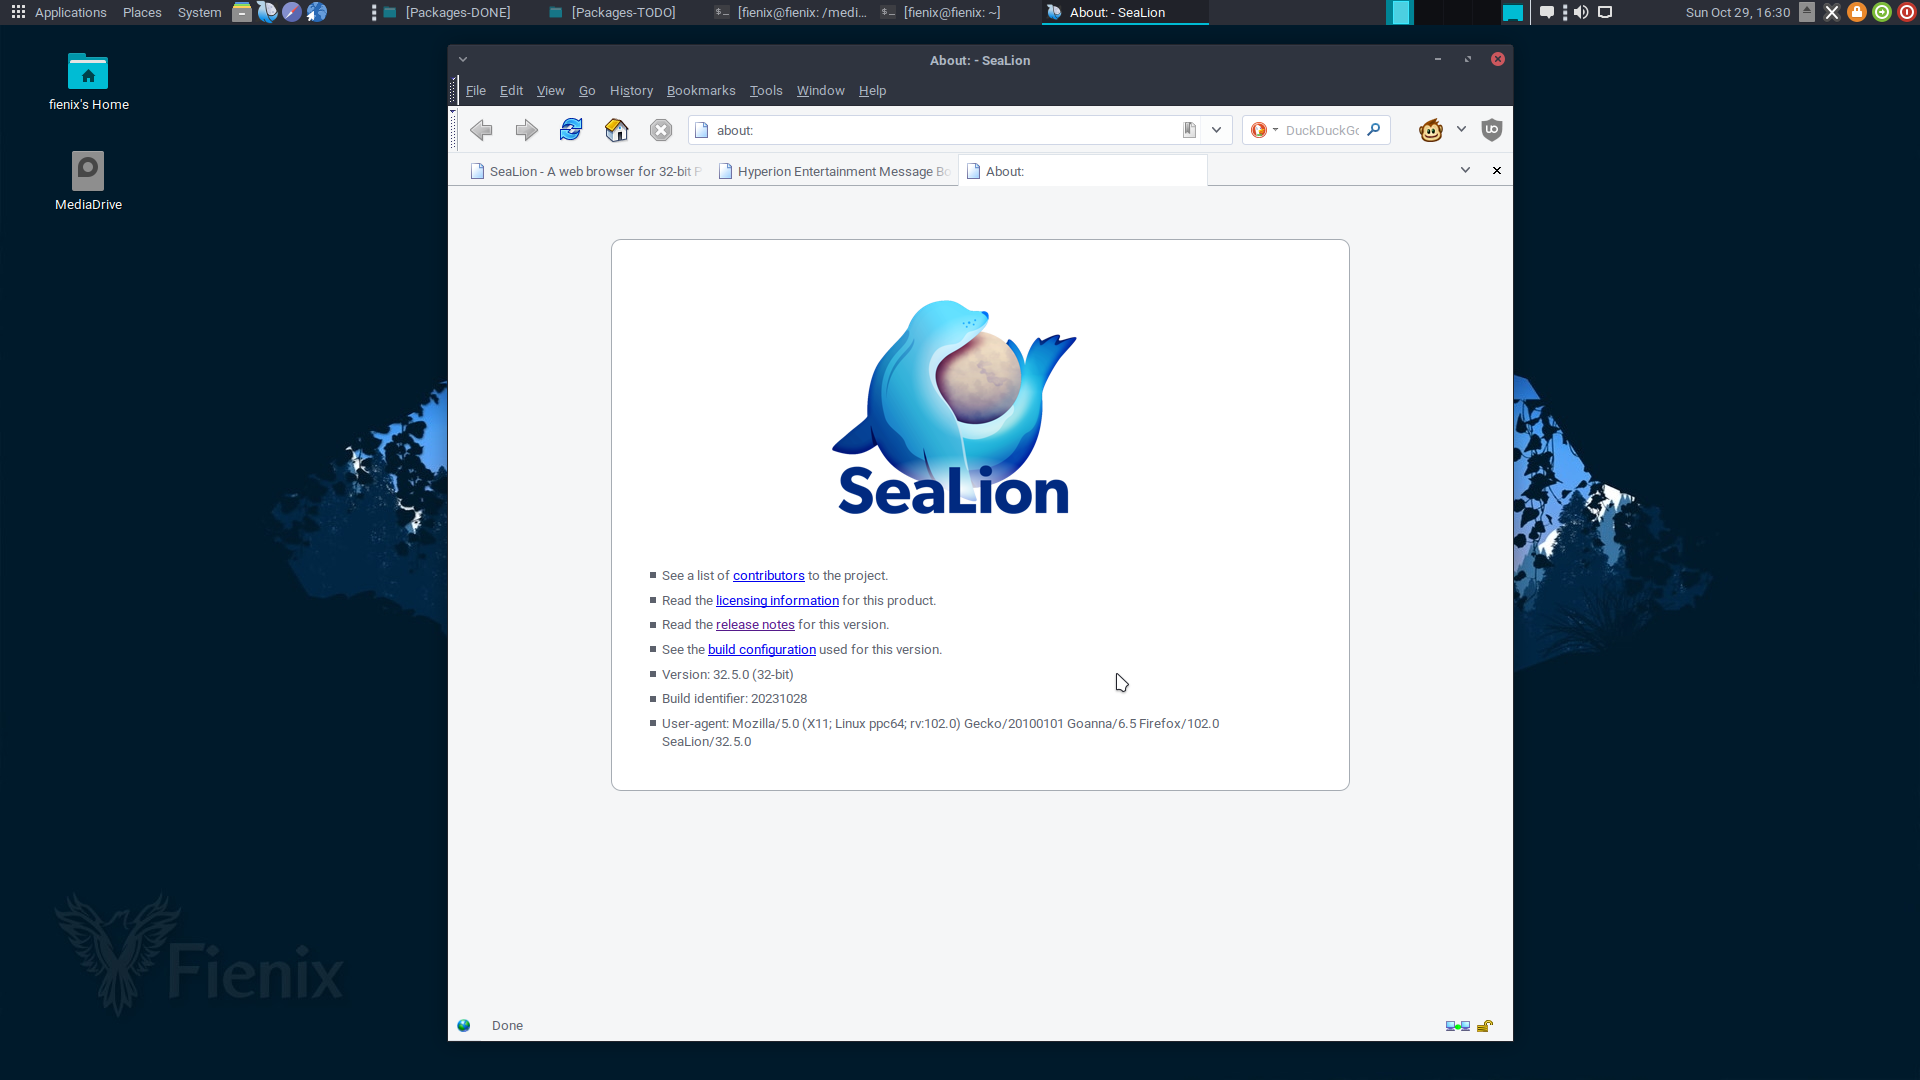Go to the Home page
The width and height of the screenshot is (1920, 1080).
(x=616, y=130)
